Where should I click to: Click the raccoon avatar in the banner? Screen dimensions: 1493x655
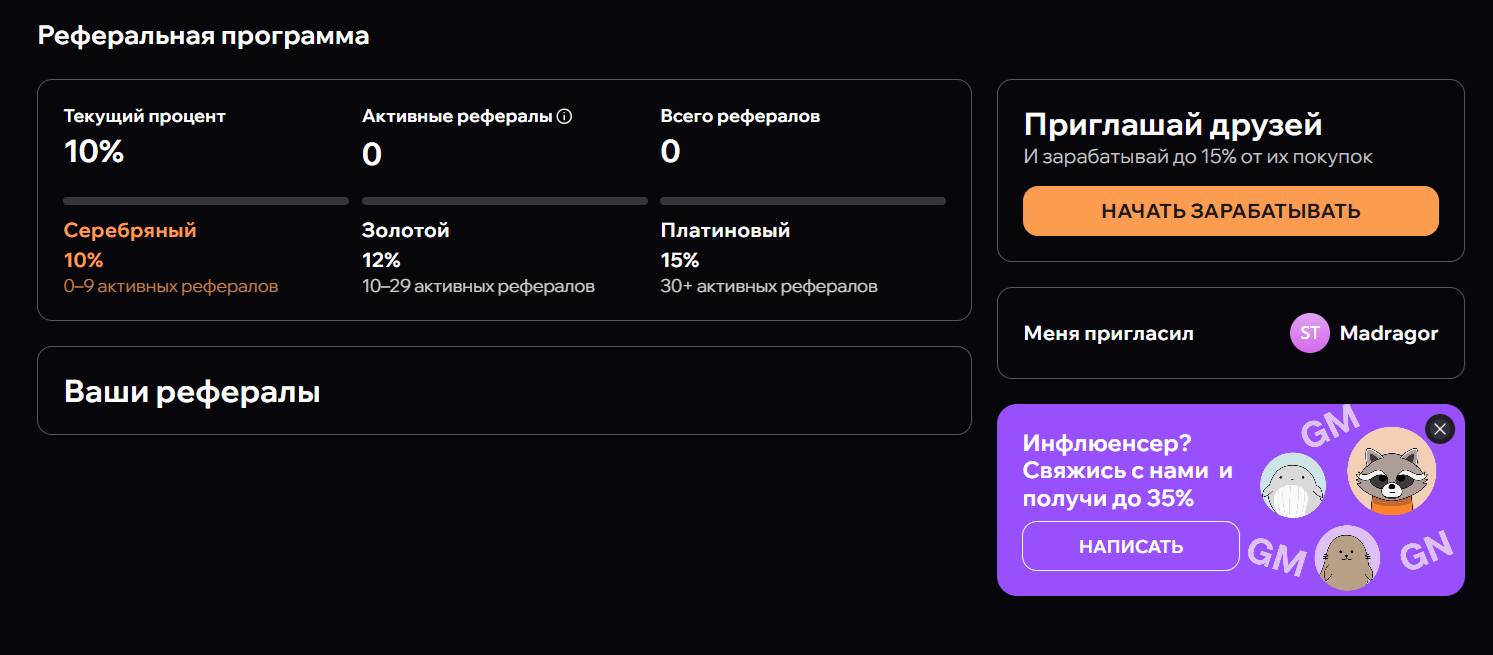(x=1391, y=471)
